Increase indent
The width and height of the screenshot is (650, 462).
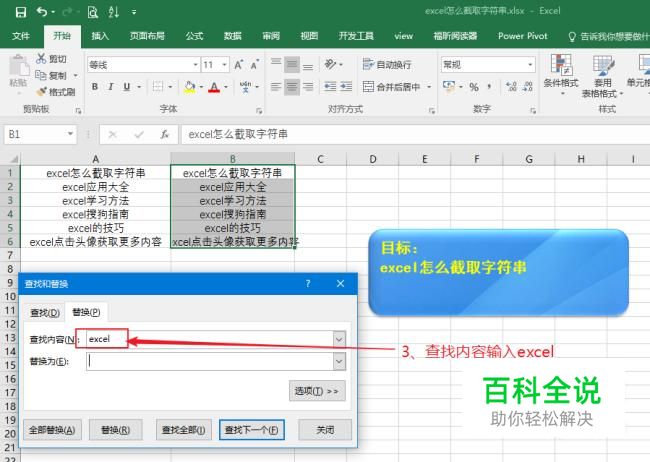pos(346,86)
